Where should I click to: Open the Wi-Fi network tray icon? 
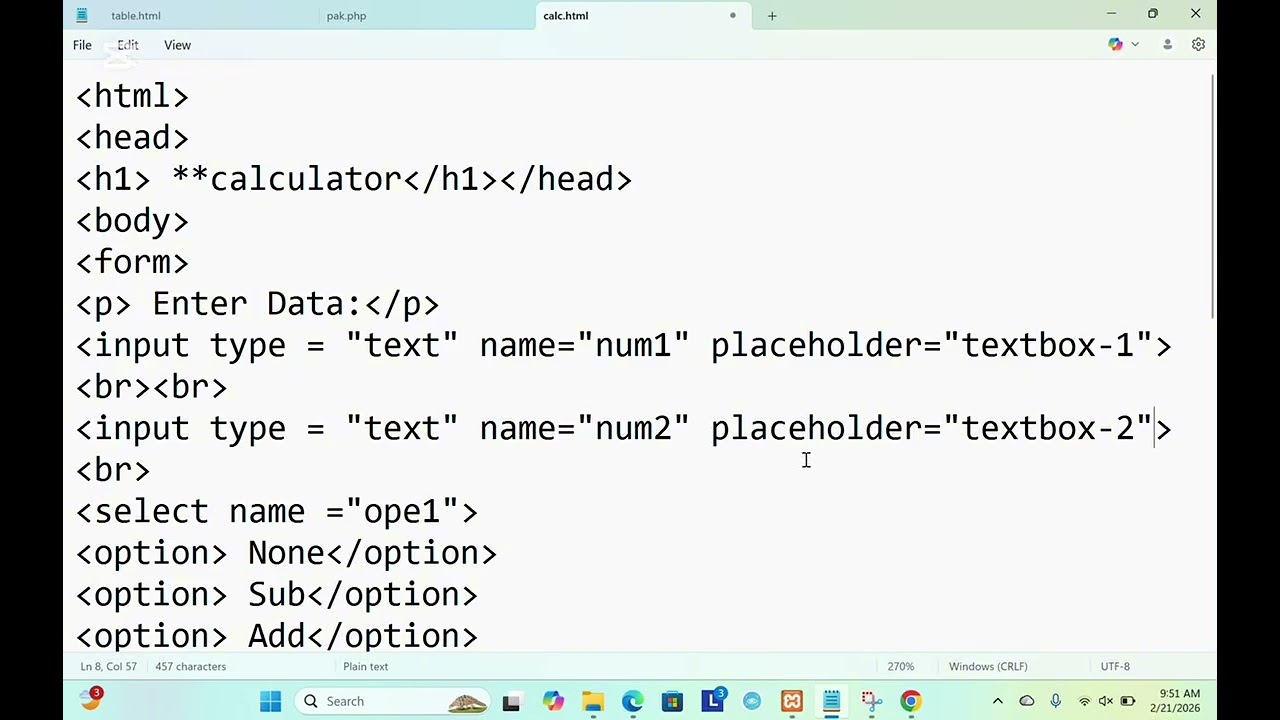tap(1084, 702)
